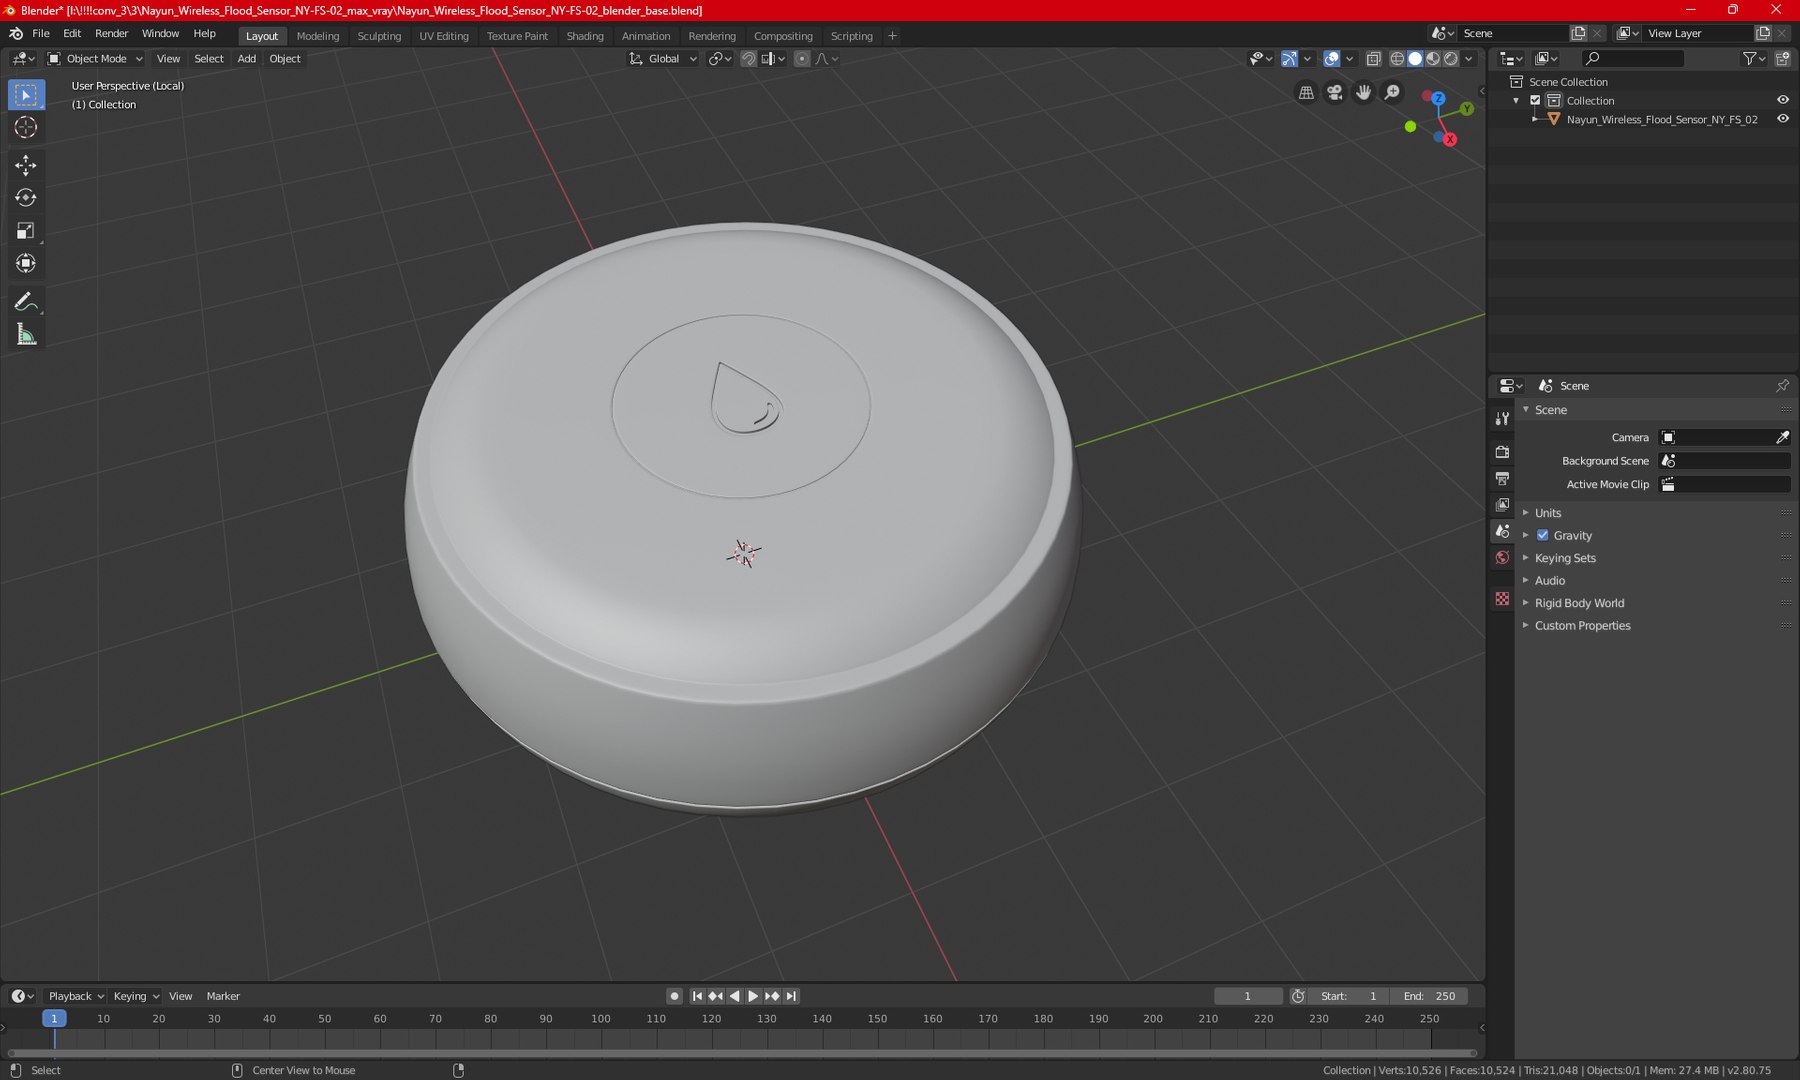The height and width of the screenshot is (1080, 1800).
Task: Exclude Collection from view layer checkbox
Action: 1535,100
